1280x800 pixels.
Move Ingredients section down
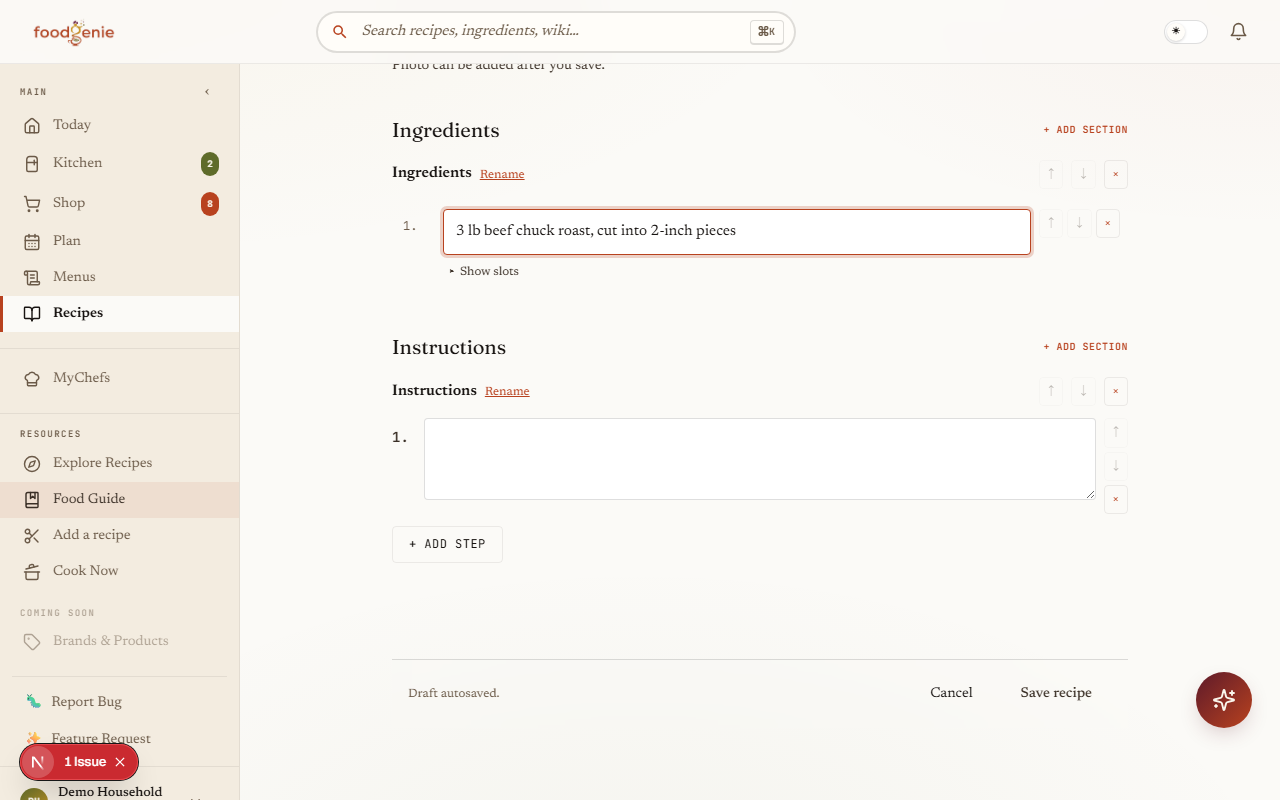(1083, 174)
